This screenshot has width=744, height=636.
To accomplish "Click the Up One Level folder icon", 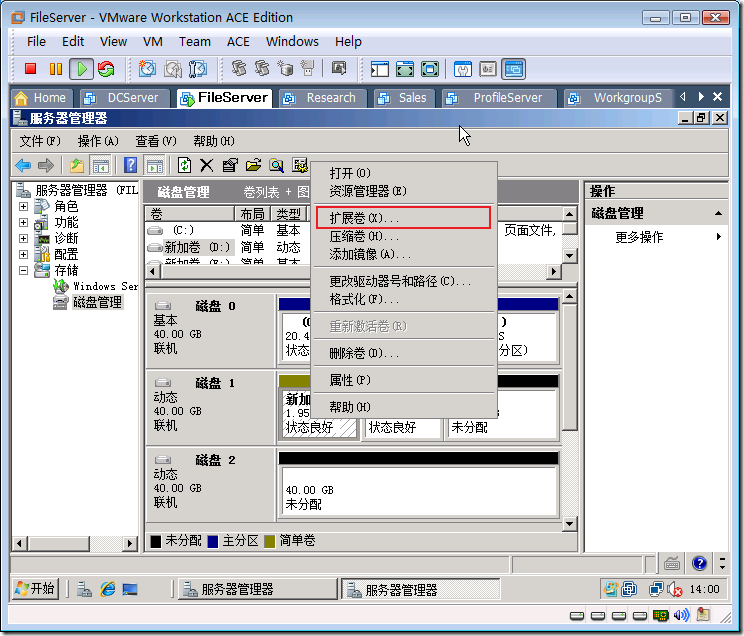I will tap(76, 166).
